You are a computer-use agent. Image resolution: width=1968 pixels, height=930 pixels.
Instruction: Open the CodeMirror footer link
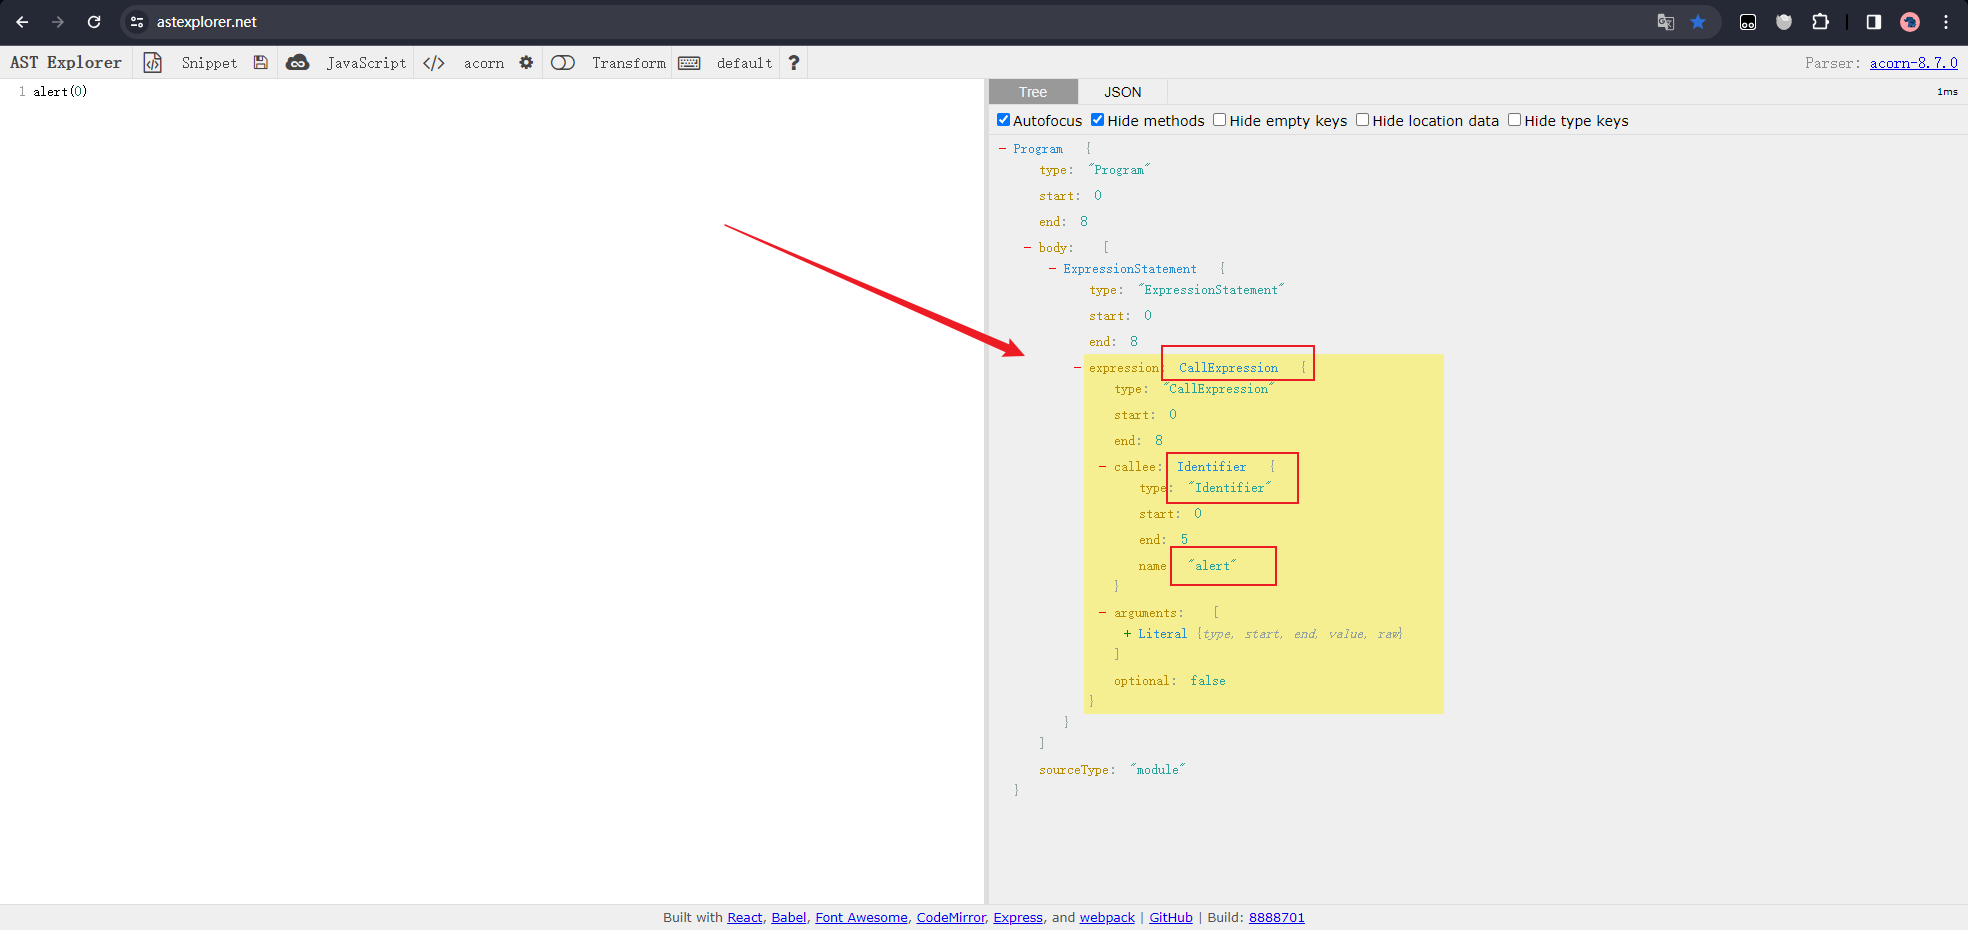tap(951, 918)
